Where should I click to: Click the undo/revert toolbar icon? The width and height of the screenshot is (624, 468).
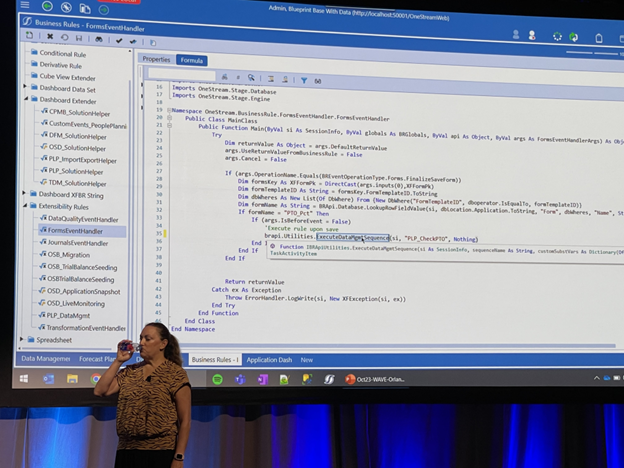tap(64, 37)
